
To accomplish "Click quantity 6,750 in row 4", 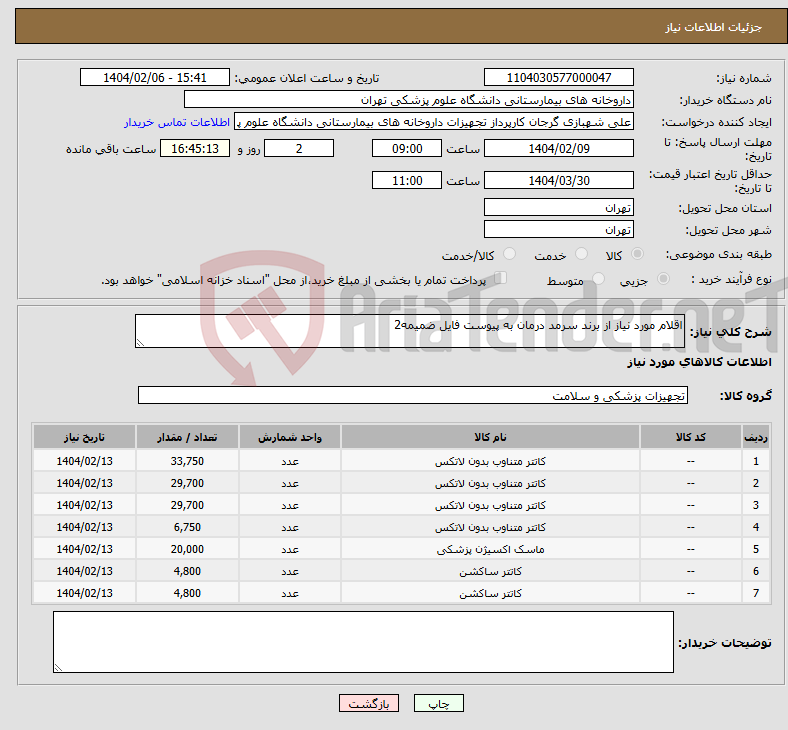I will click(187, 527).
